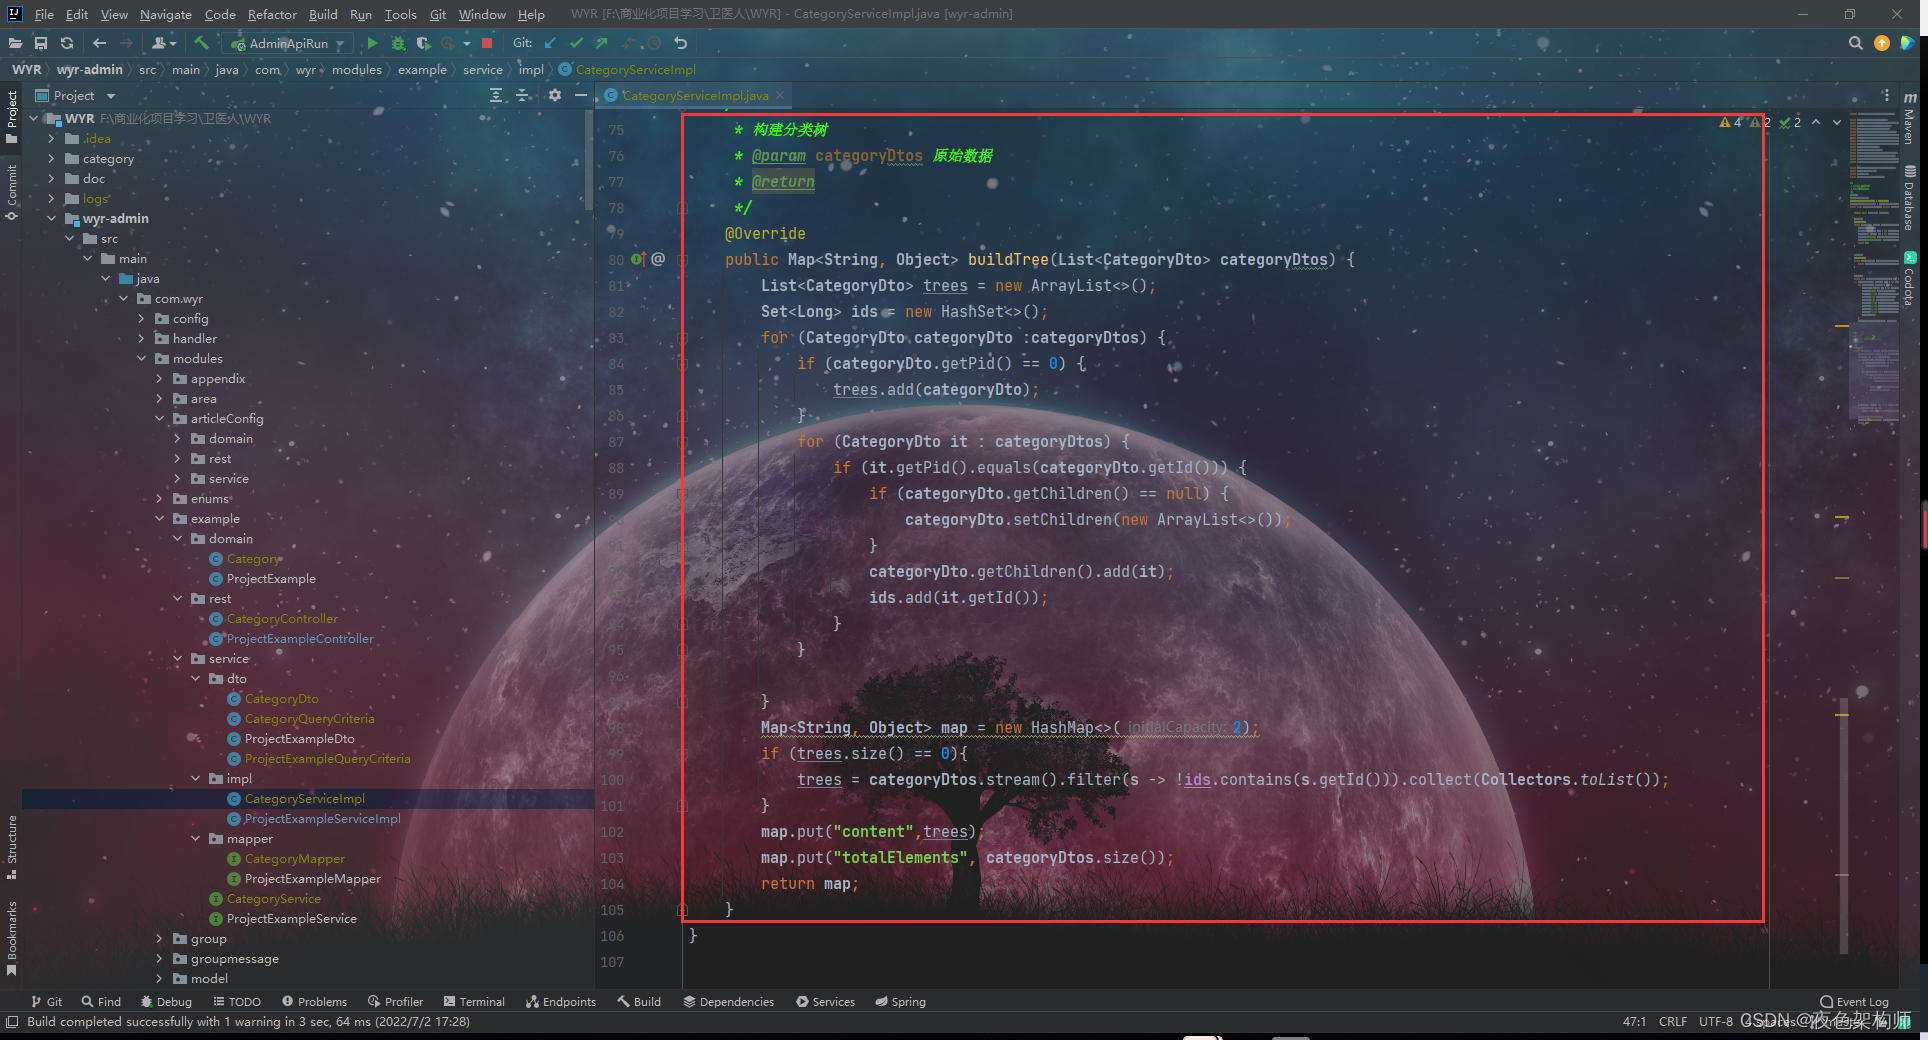This screenshot has width=1928, height=1040.
Task: Toggle the Commit tool window side tab
Action: [12, 192]
